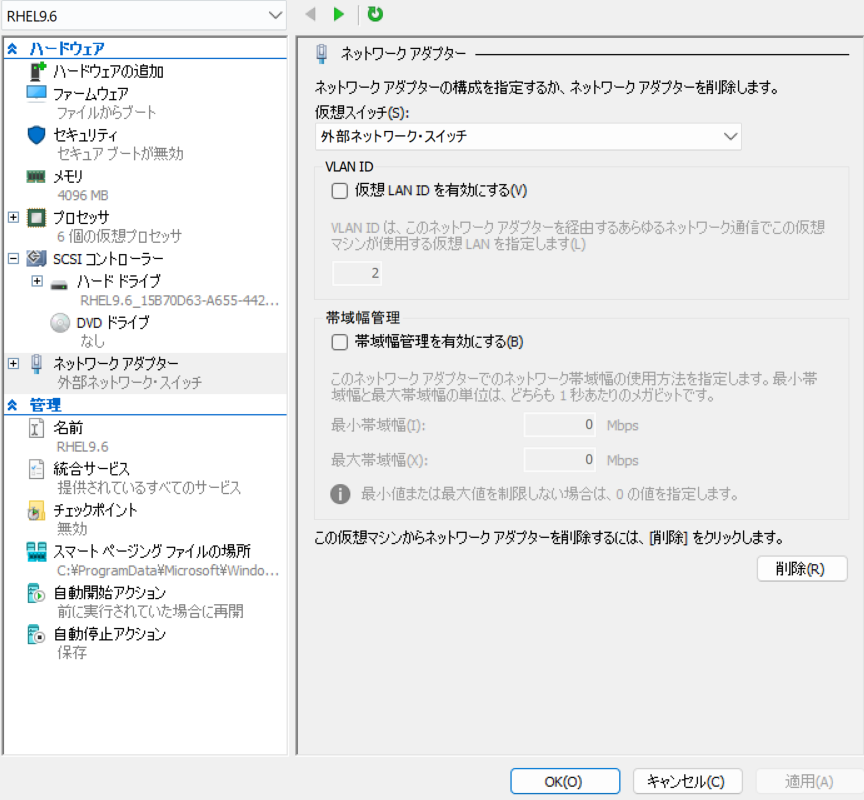The height and width of the screenshot is (800, 864).
Task: Click the grayed back arrow icon
Action: pyautogui.click(x=310, y=14)
